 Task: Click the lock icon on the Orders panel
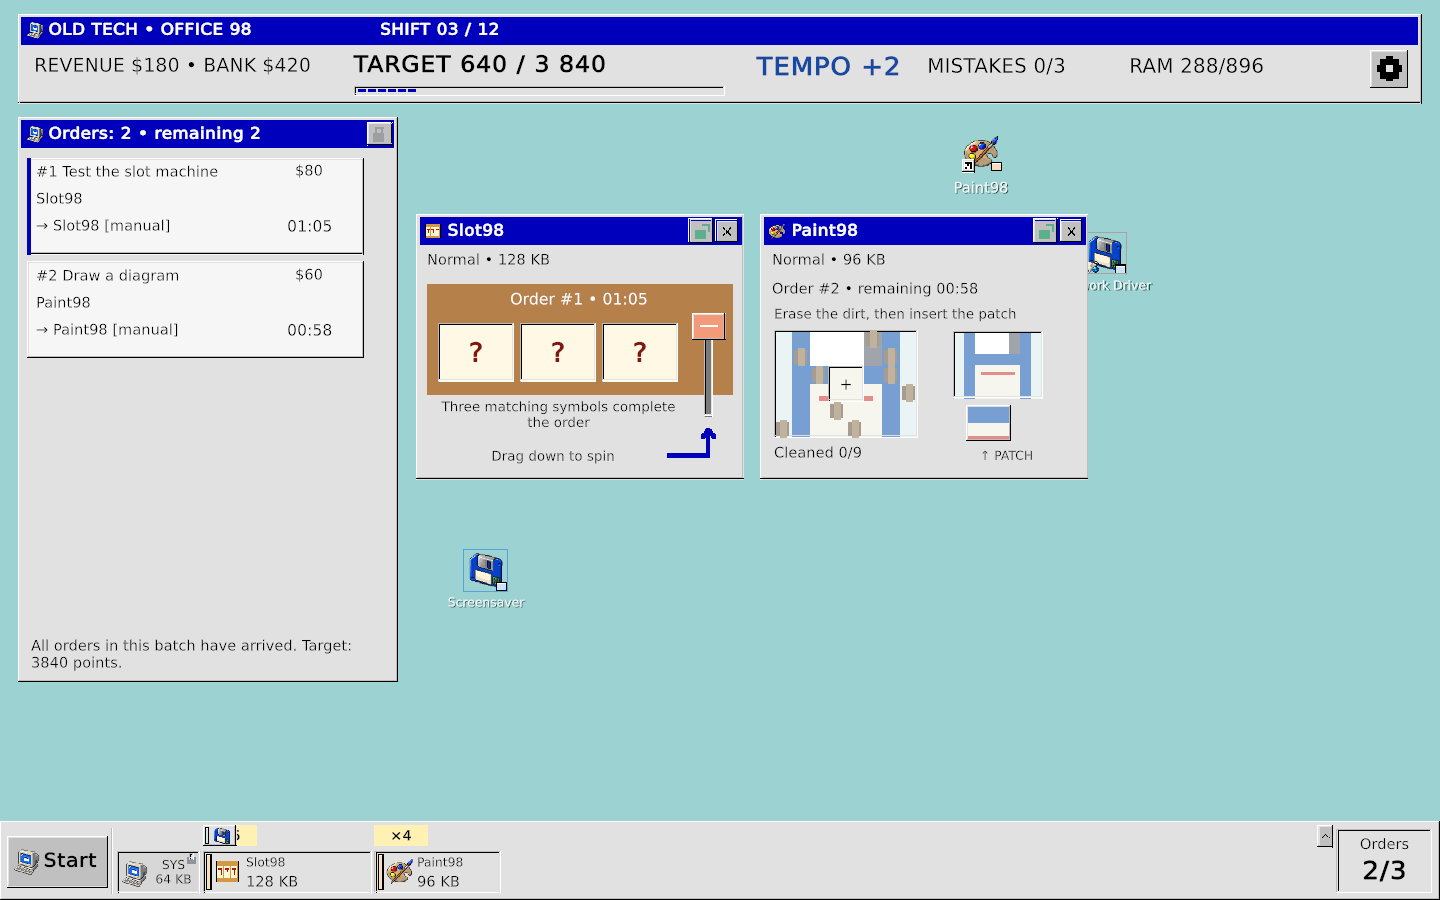coord(379,134)
